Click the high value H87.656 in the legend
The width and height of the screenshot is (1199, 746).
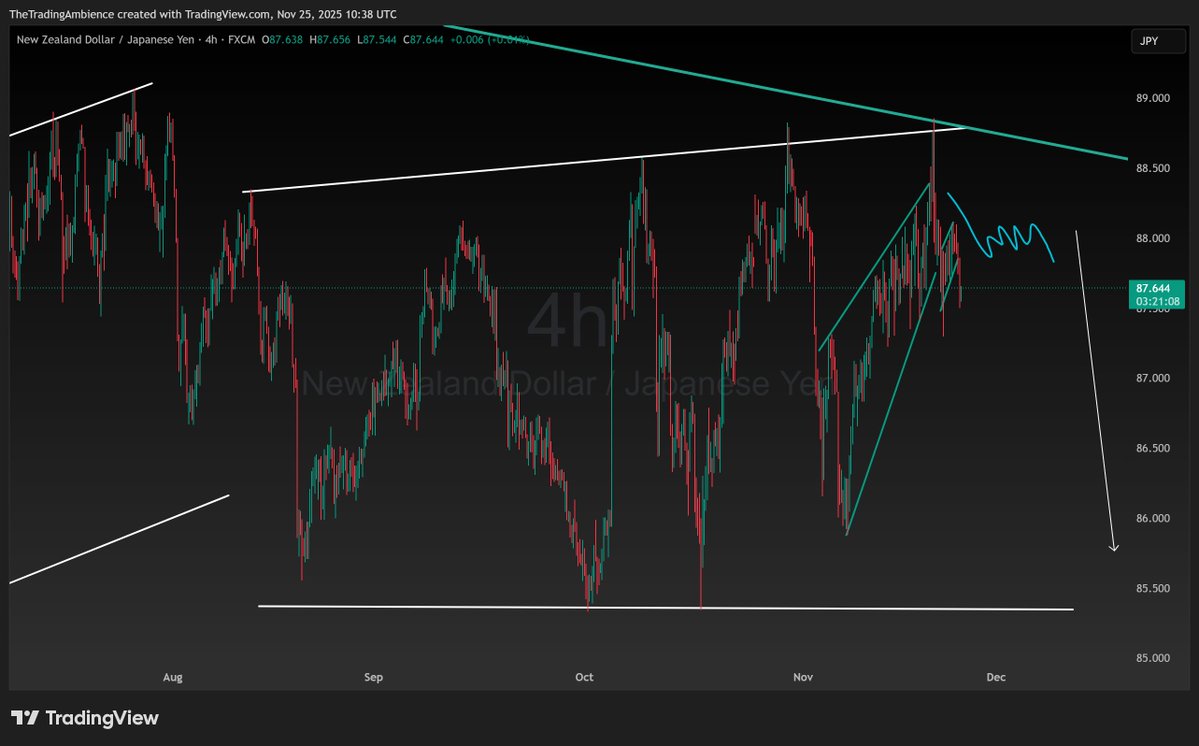coord(331,41)
